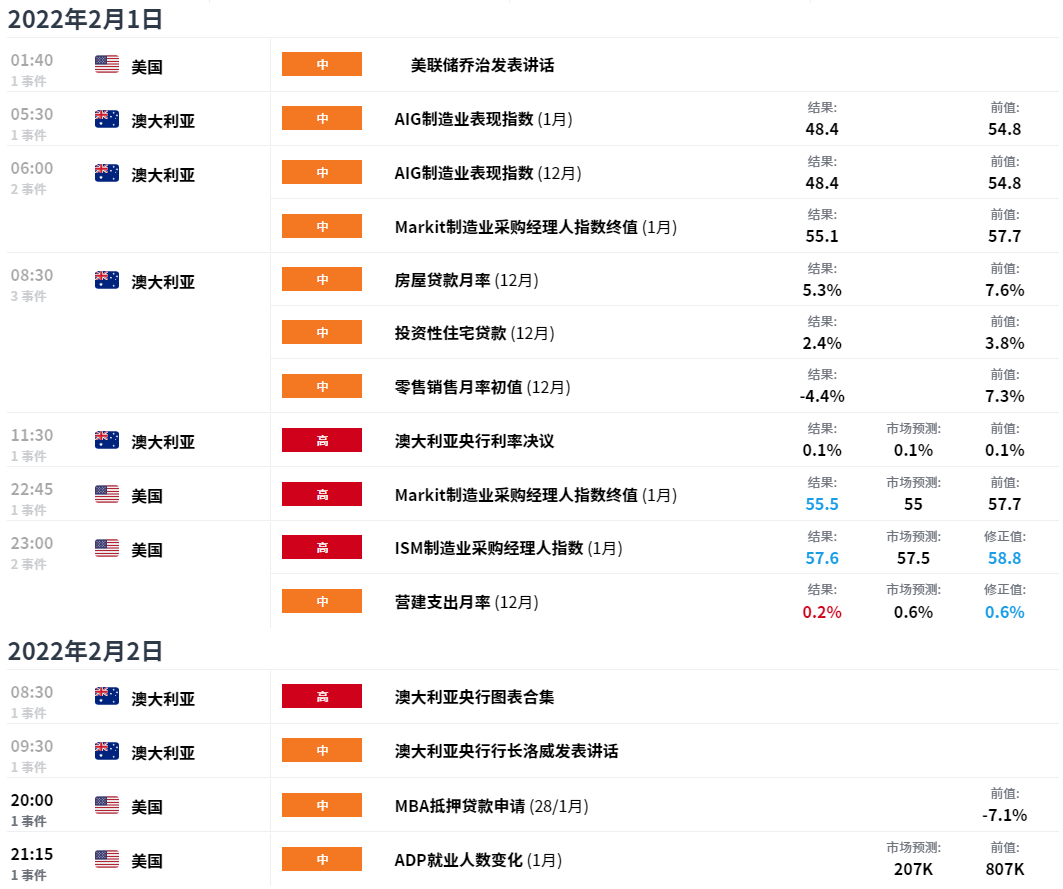Open event 澳大利亚央行利率决议
This screenshot has width=1063, height=889.
click(475, 441)
